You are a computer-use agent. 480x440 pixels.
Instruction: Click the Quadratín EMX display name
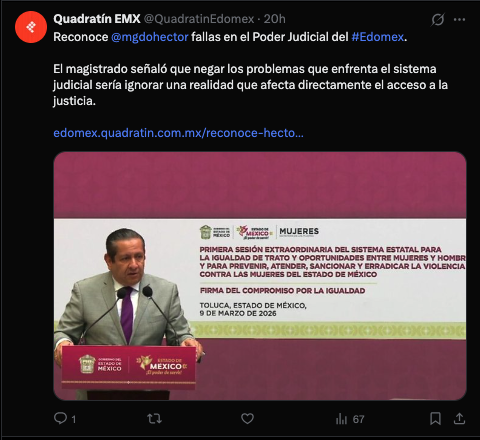click(97, 19)
